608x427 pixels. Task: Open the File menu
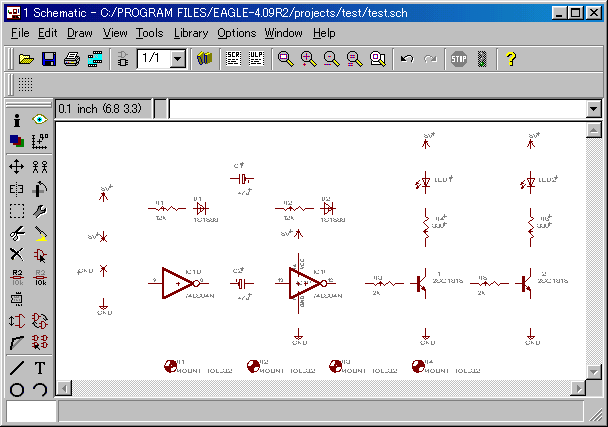tap(20, 33)
